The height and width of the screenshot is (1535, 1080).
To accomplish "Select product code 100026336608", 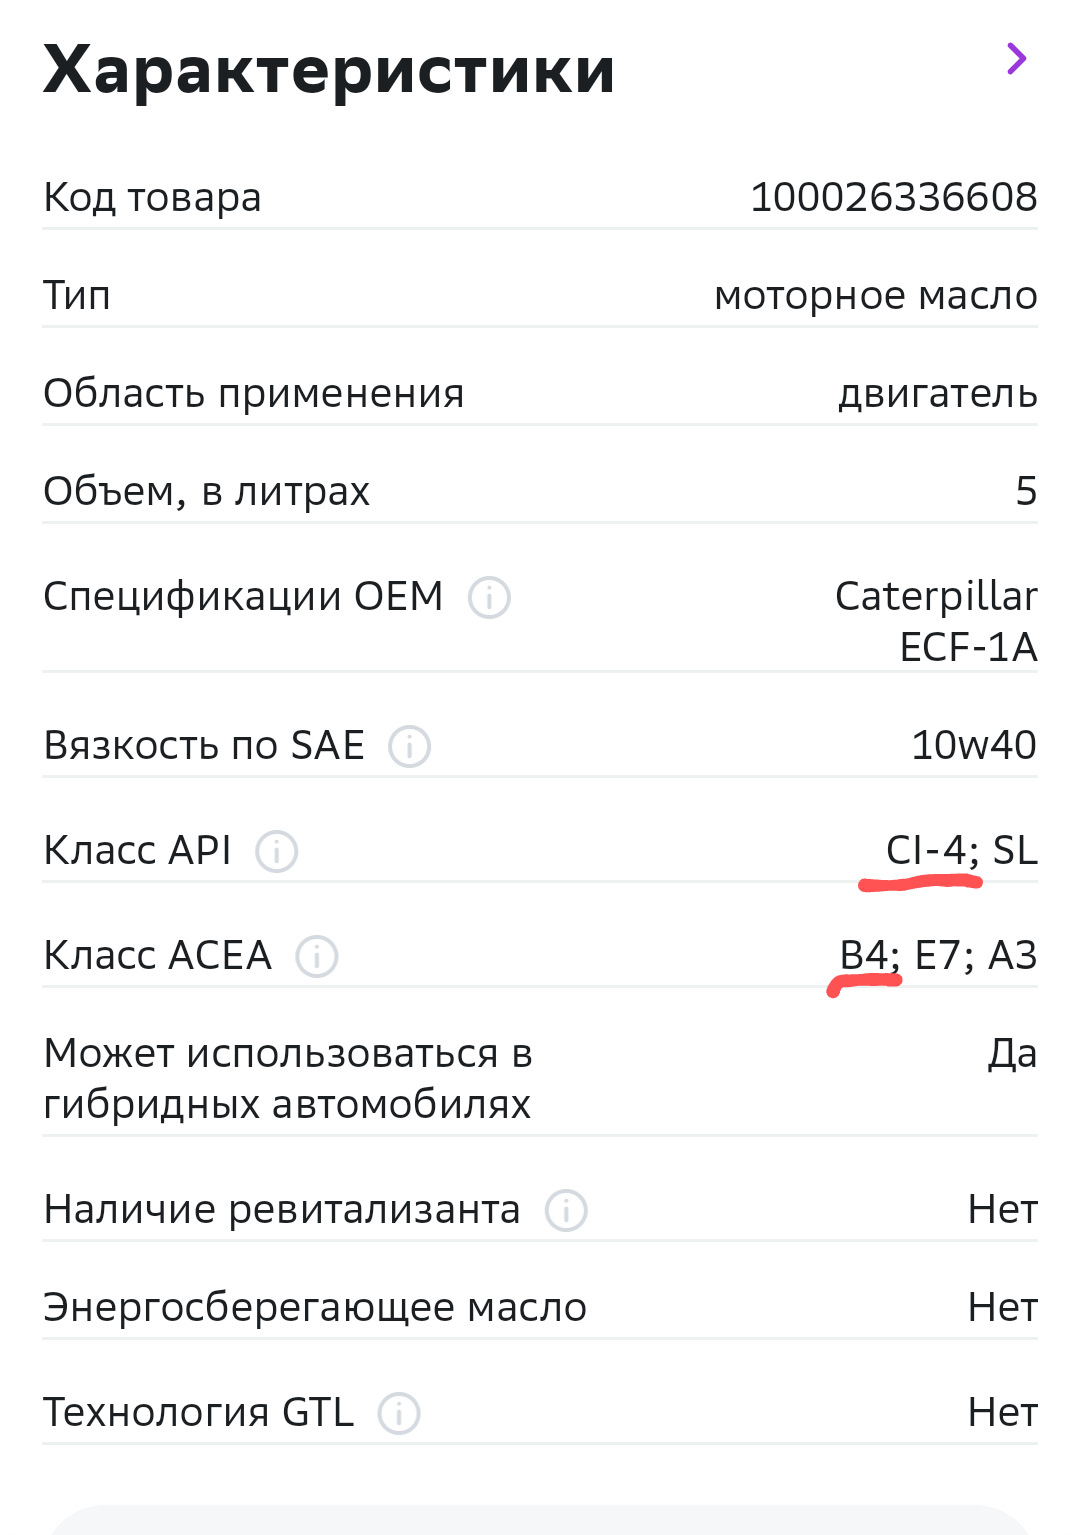I will [893, 197].
